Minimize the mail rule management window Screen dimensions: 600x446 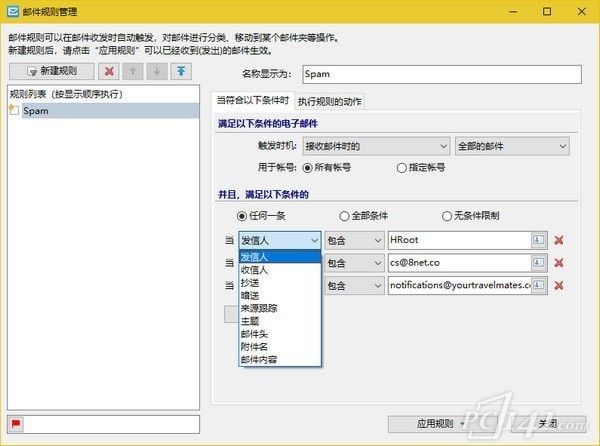click(x=513, y=11)
